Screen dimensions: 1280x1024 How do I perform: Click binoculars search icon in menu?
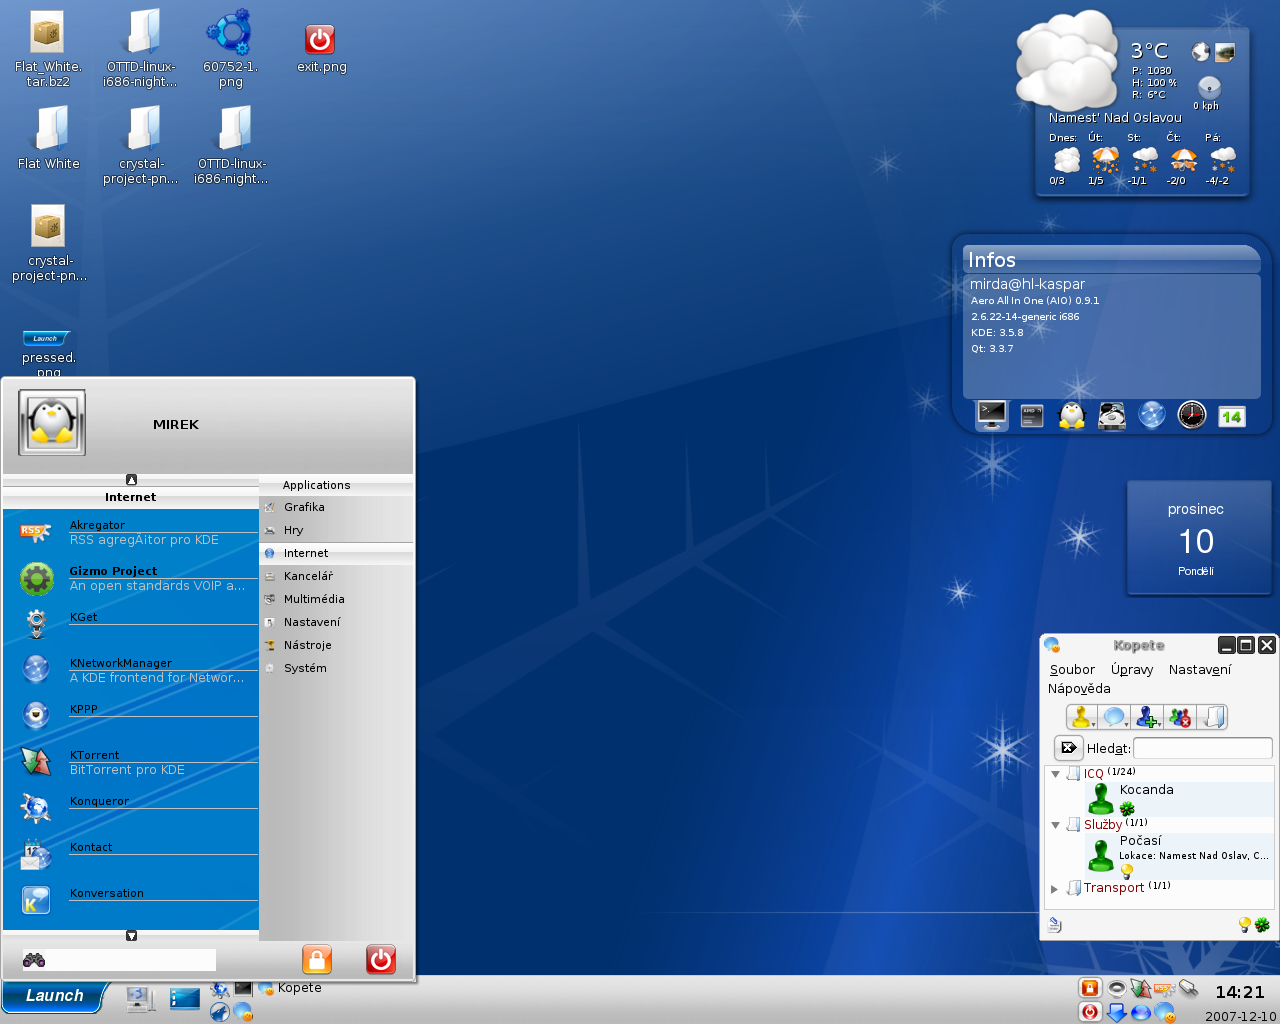34,960
